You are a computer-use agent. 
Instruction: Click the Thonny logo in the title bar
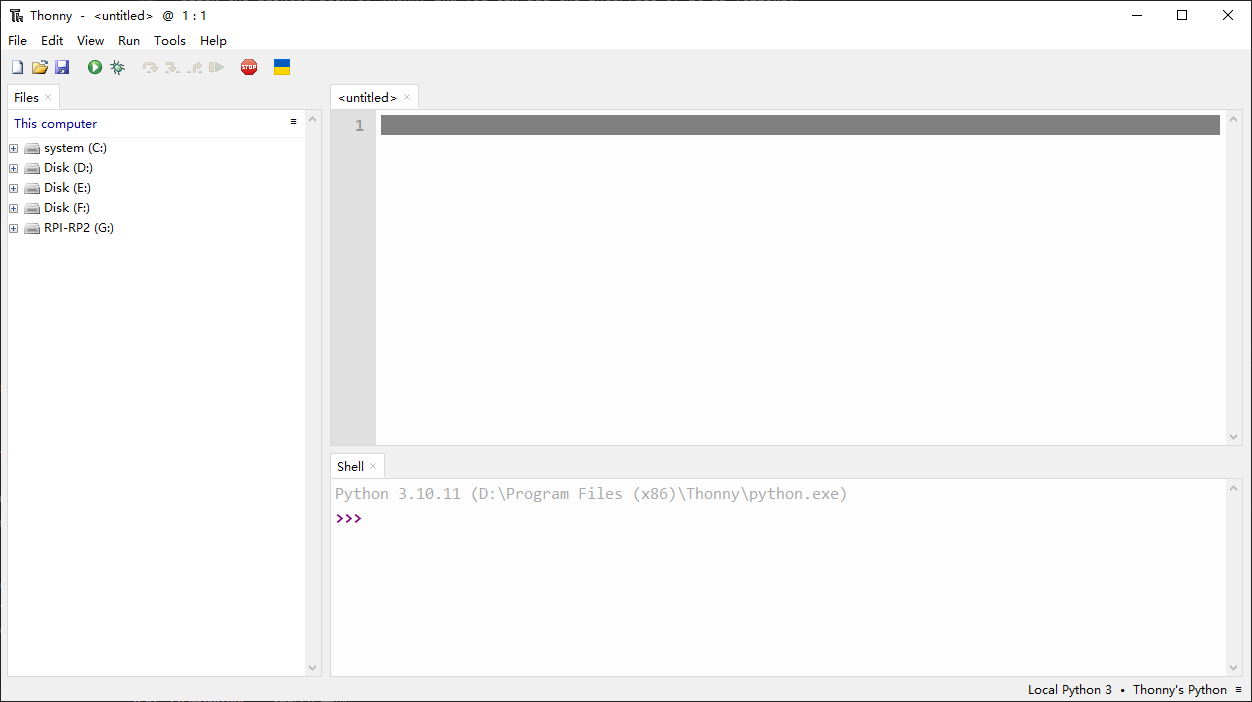point(17,15)
